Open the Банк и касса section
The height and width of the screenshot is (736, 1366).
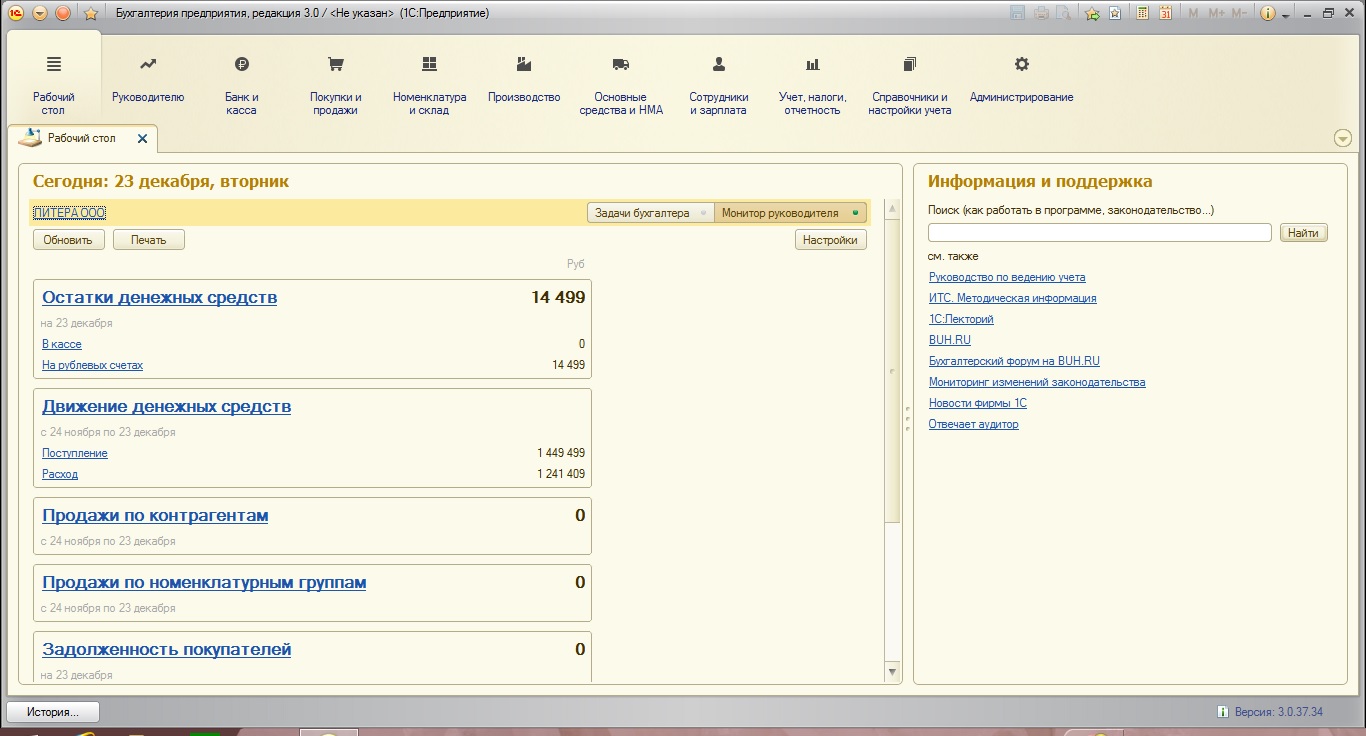tap(241, 84)
